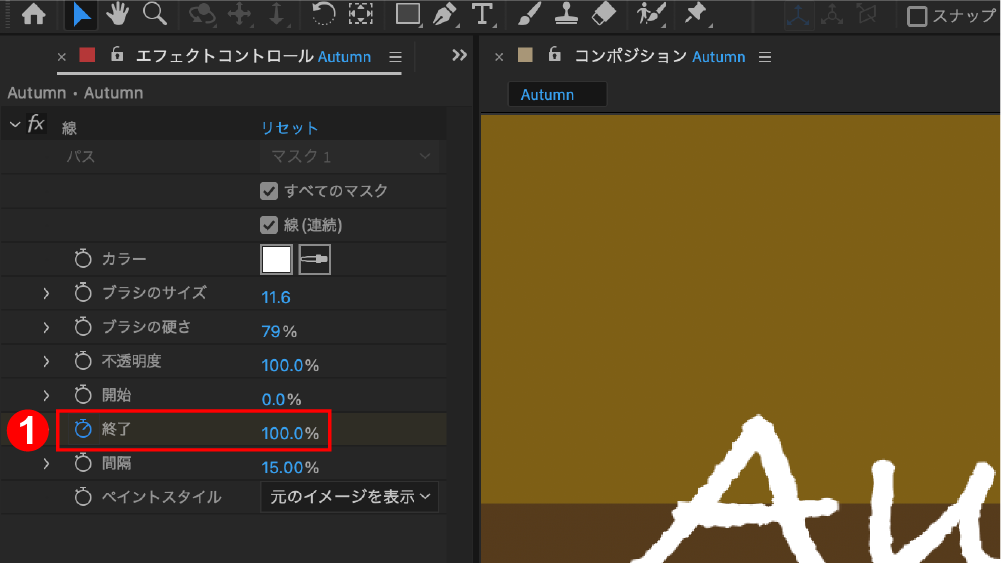Image resolution: width=1001 pixels, height=563 pixels.
Task: Click 終了 value 100.0
Action: click(282, 433)
